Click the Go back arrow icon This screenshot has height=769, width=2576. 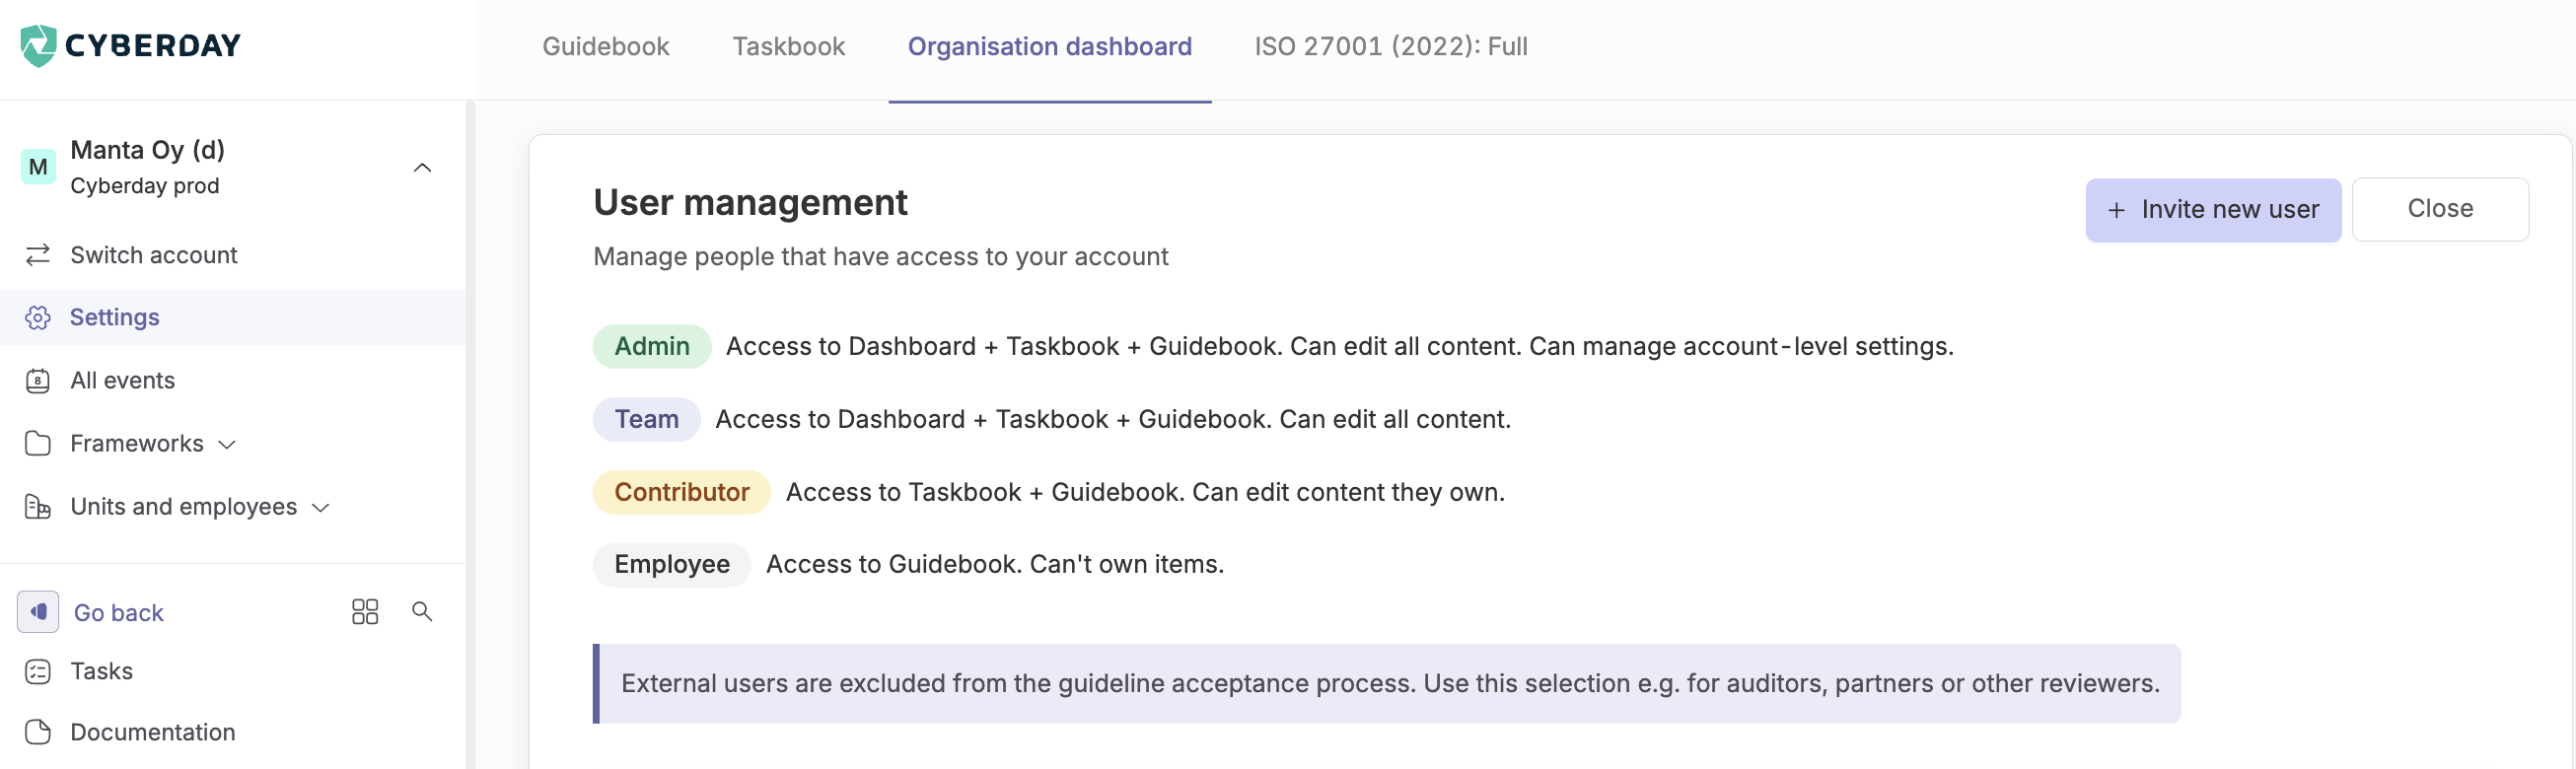[x=38, y=612]
